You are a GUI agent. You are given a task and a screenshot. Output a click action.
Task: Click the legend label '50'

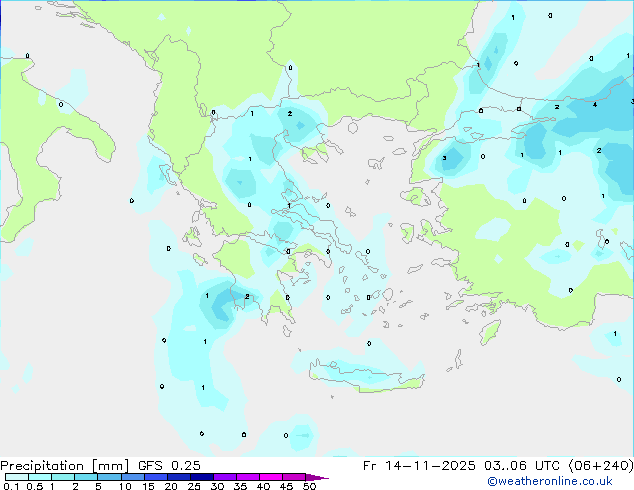click(310, 486)
